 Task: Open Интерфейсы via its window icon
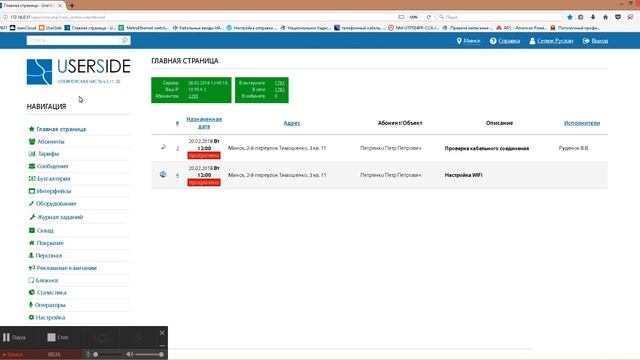pos(32,191)
